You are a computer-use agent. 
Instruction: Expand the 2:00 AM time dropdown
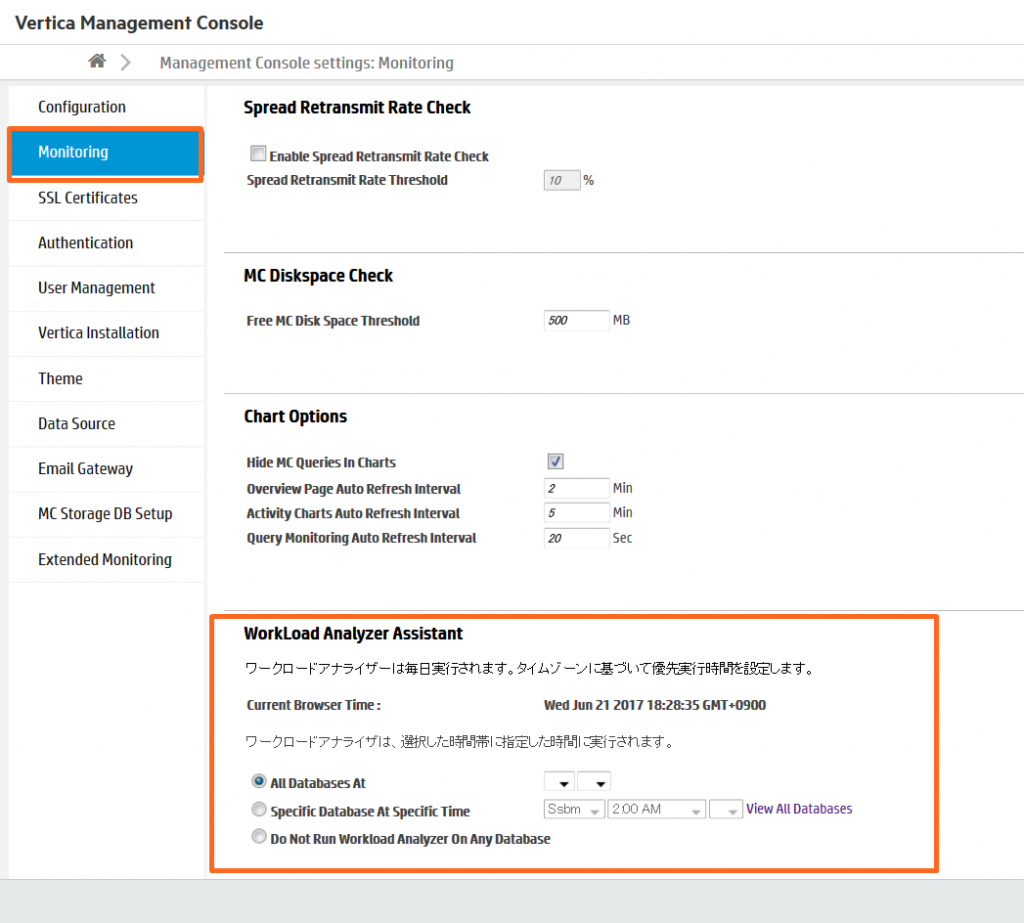tap(656, 809)
